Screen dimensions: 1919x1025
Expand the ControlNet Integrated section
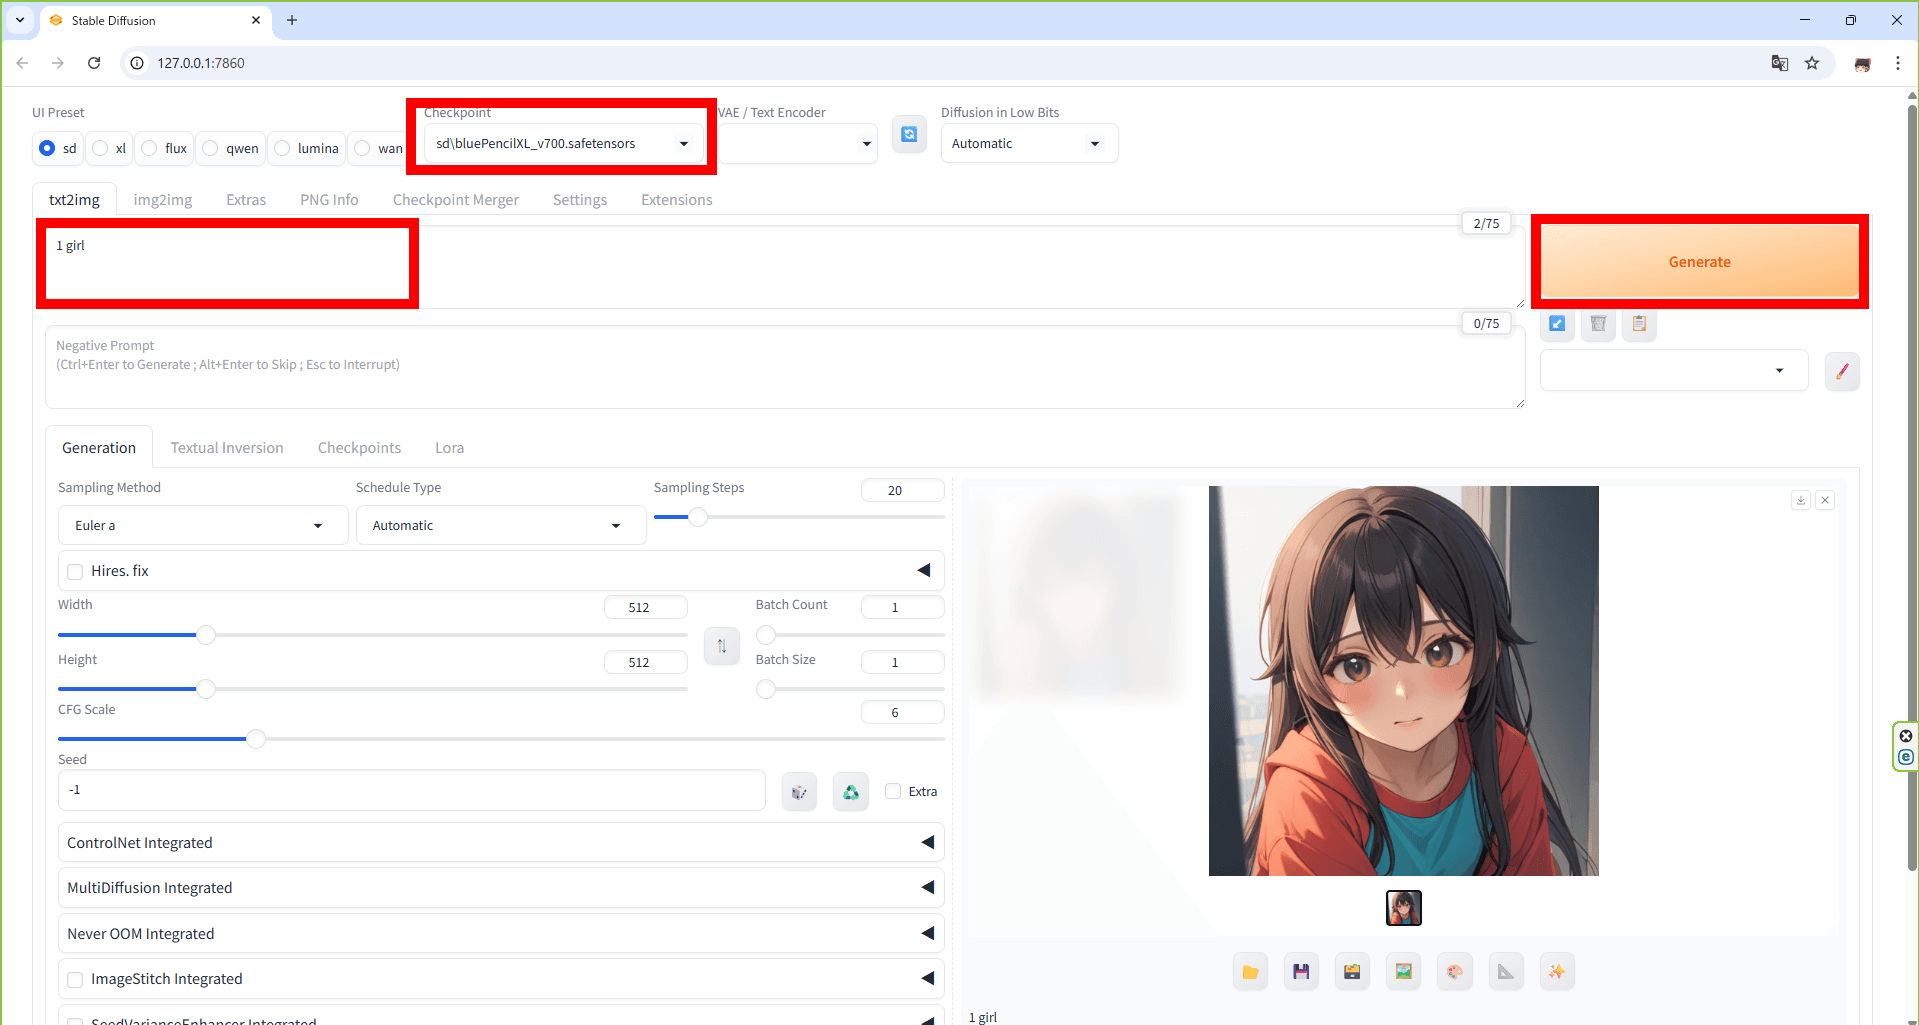tap(500, 843)
